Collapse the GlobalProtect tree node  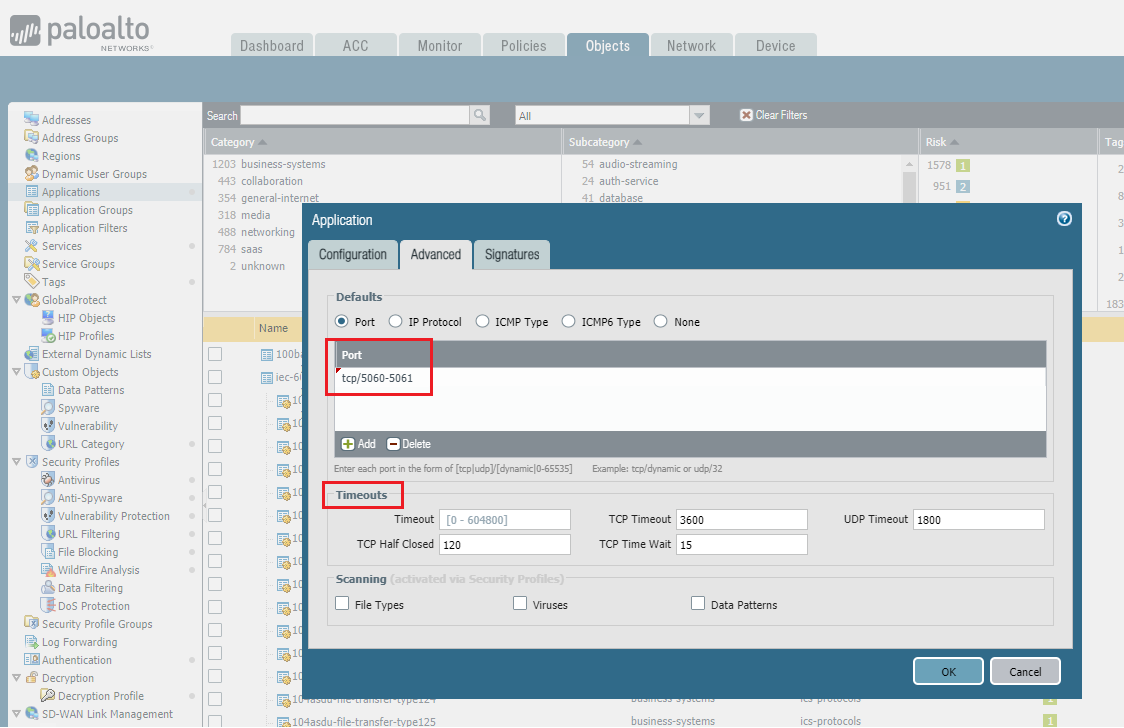16,300
